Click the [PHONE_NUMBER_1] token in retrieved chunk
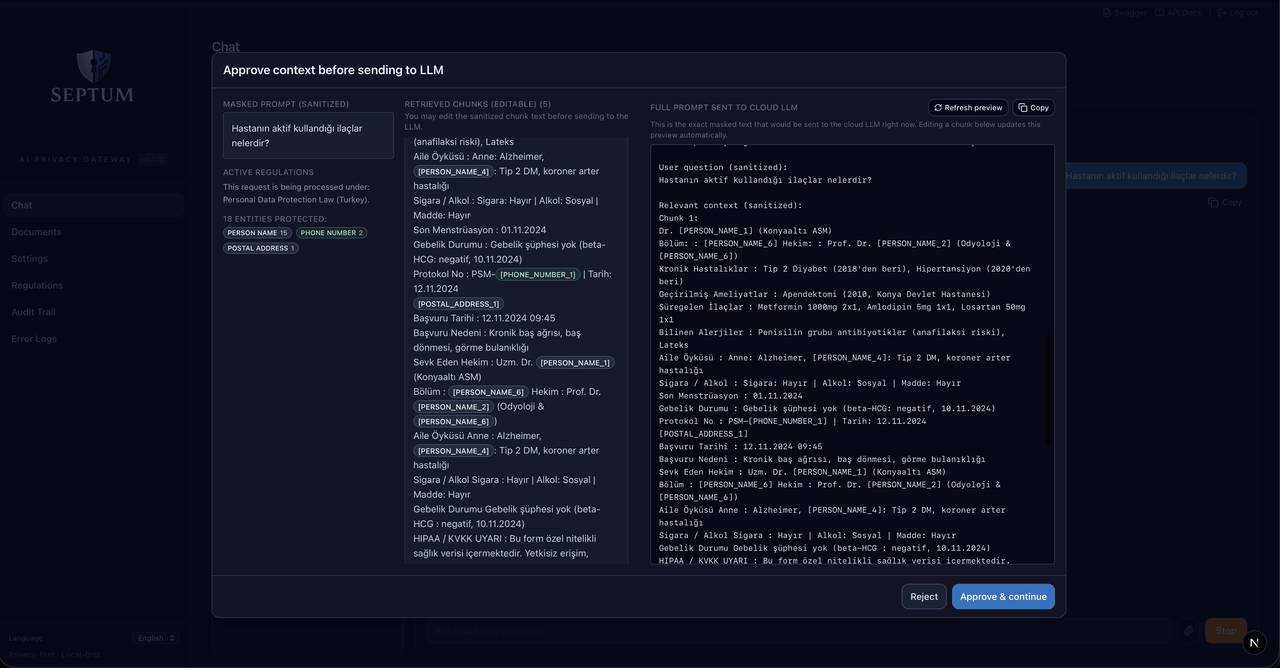Screen dimensions: 1280x668 538,274
